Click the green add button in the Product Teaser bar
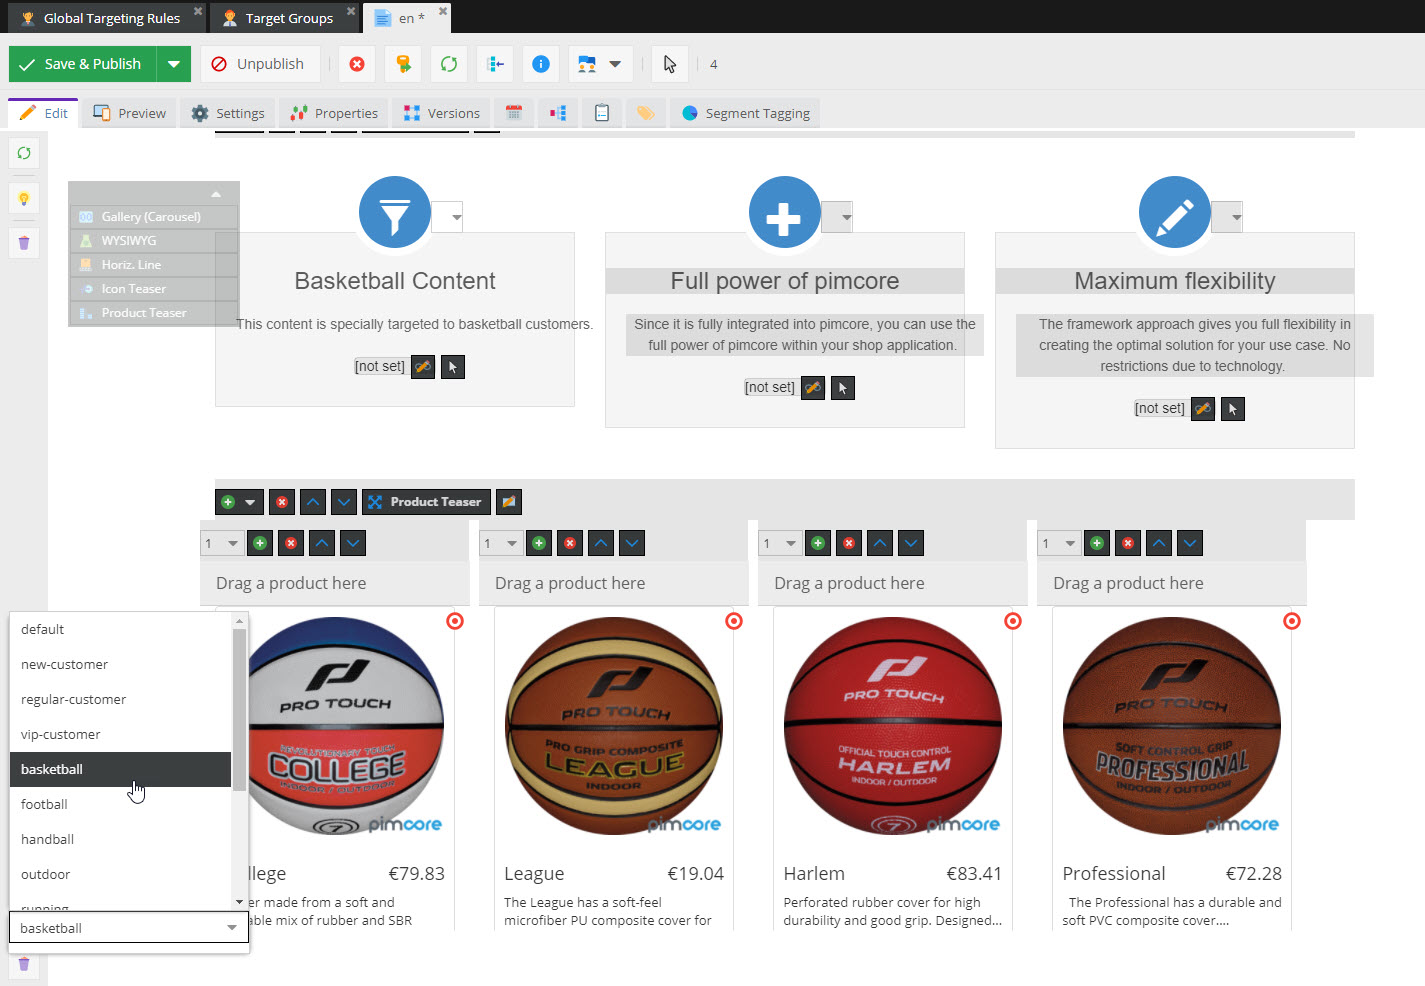The width and height of the screenshot is (1425, 986). tap(228, 502)
